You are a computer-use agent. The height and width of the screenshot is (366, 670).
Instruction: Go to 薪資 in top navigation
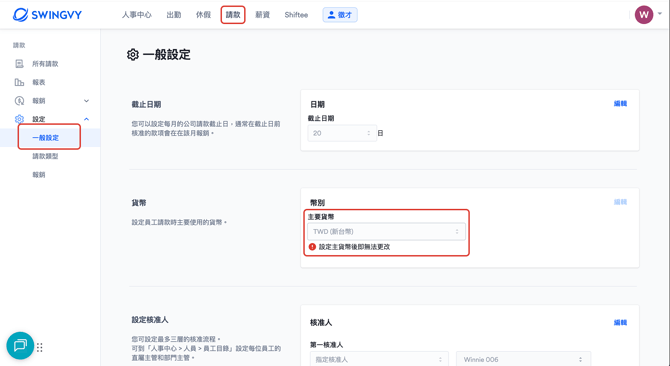[262, 15]
